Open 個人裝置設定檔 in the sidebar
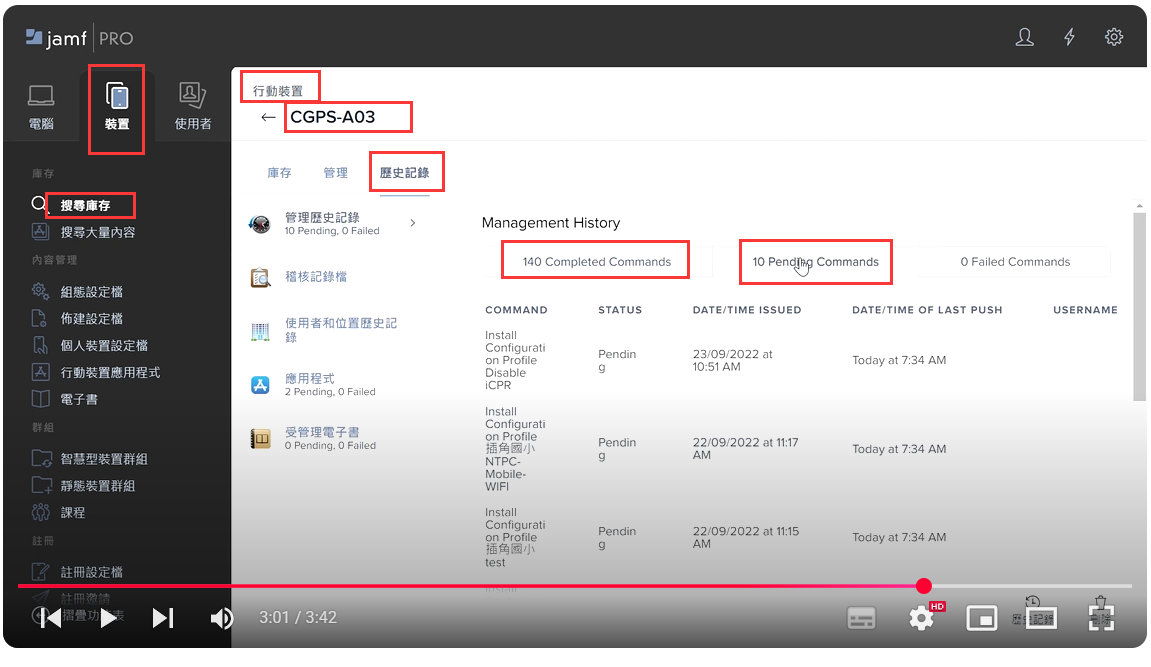The height and width of the screenshot is (667, 1151). click(104, 346)
